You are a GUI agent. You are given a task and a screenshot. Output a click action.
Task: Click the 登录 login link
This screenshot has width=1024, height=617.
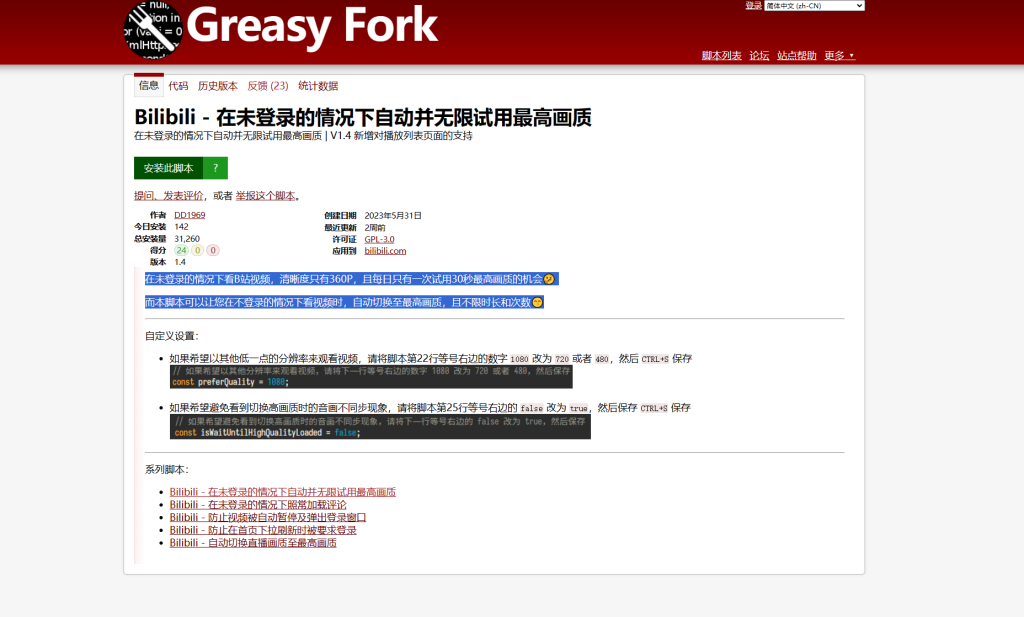(x=753, y=6)
